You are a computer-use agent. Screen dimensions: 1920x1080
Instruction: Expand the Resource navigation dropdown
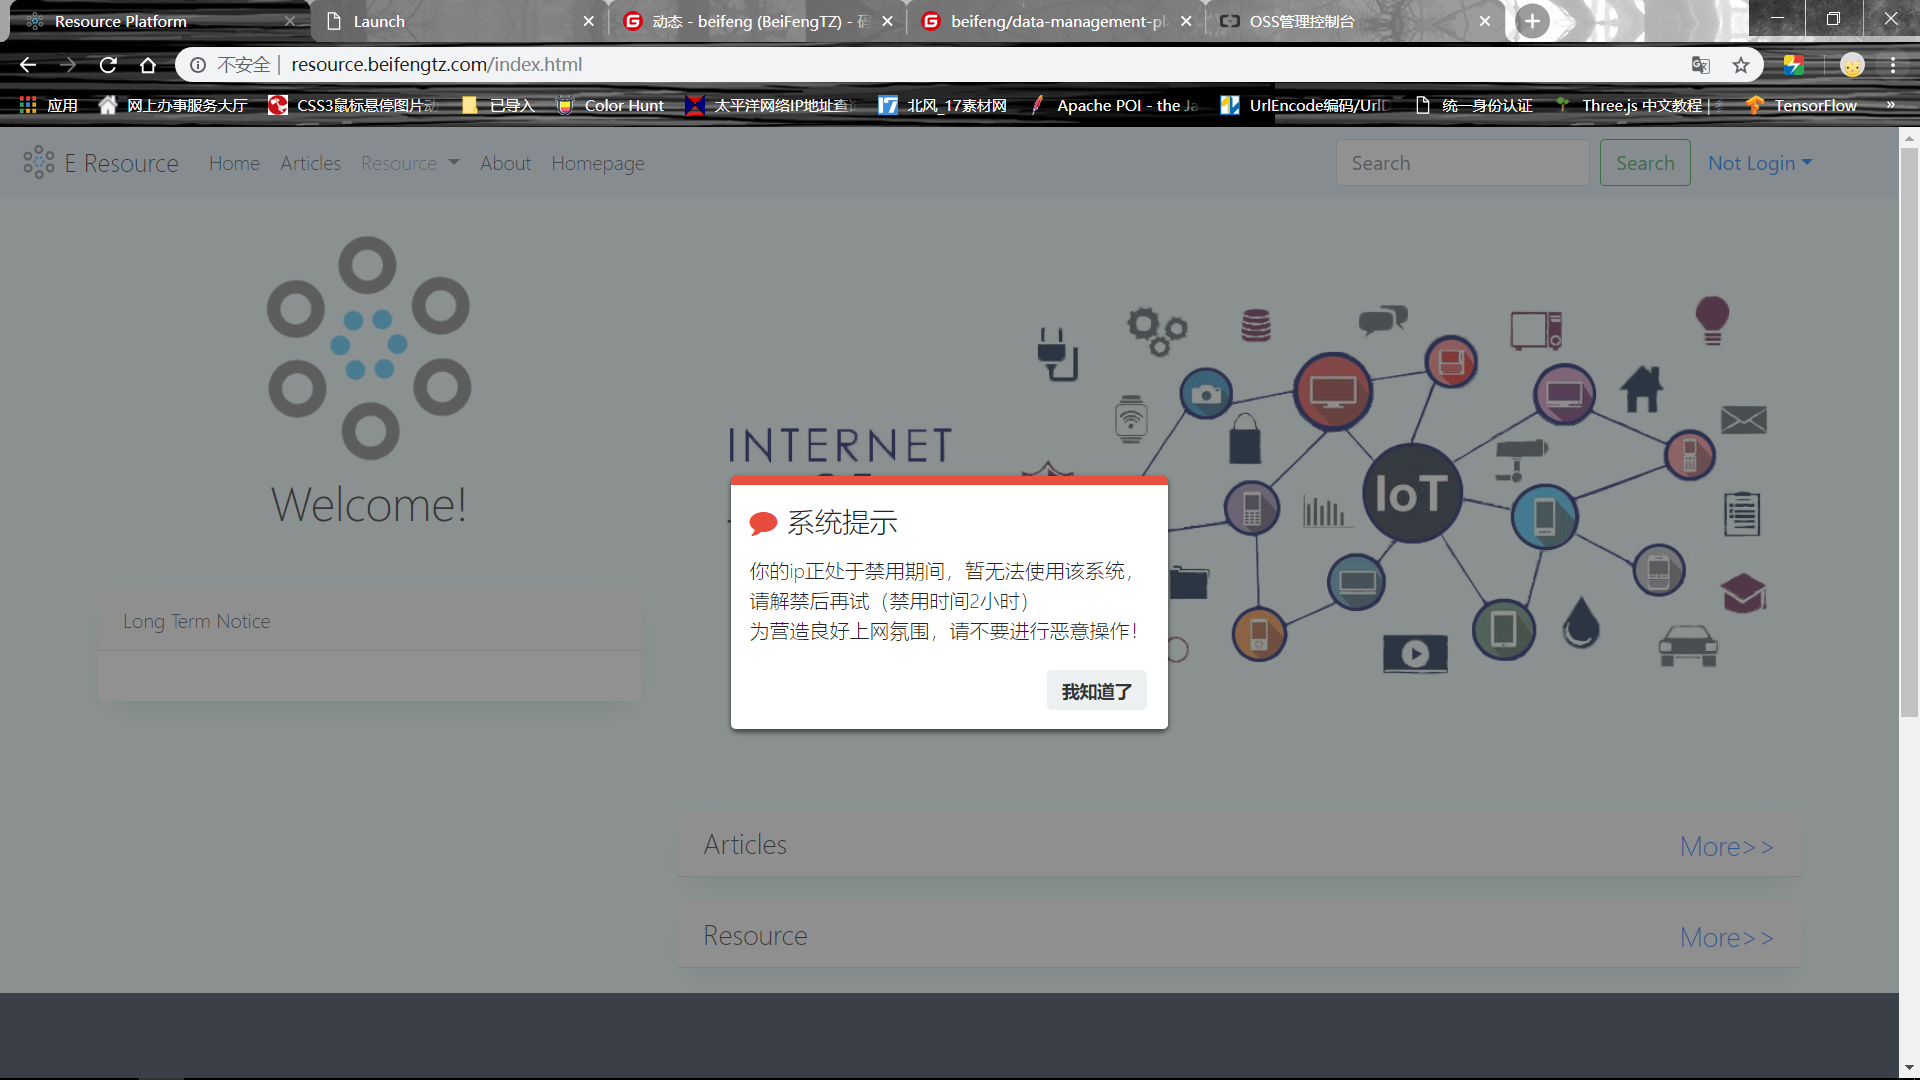[410, 162]
